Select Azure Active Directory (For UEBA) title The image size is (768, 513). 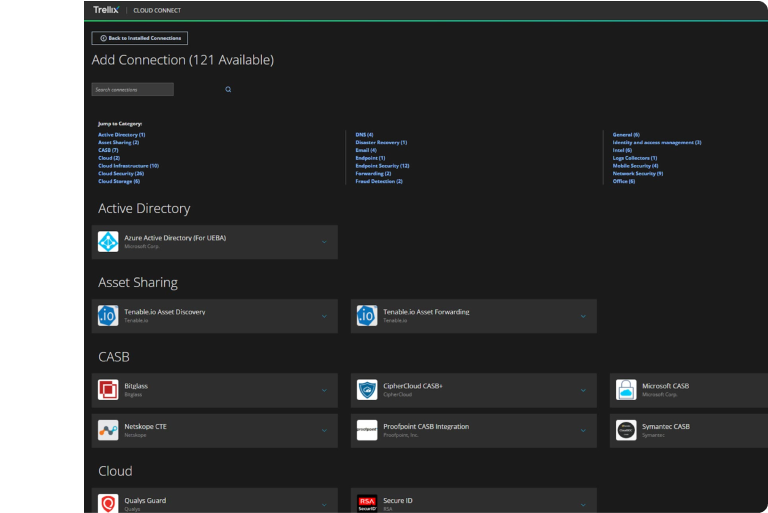(x=175, y=238)
